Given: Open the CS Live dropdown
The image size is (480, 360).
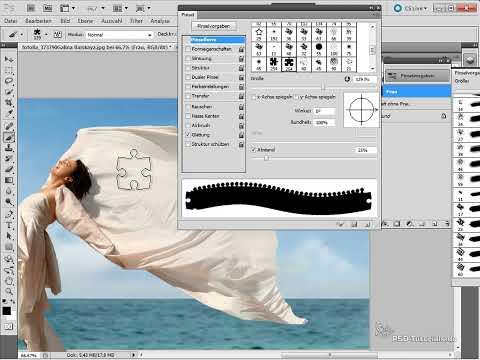Looking at the screenshot, I should click(411, 8).
